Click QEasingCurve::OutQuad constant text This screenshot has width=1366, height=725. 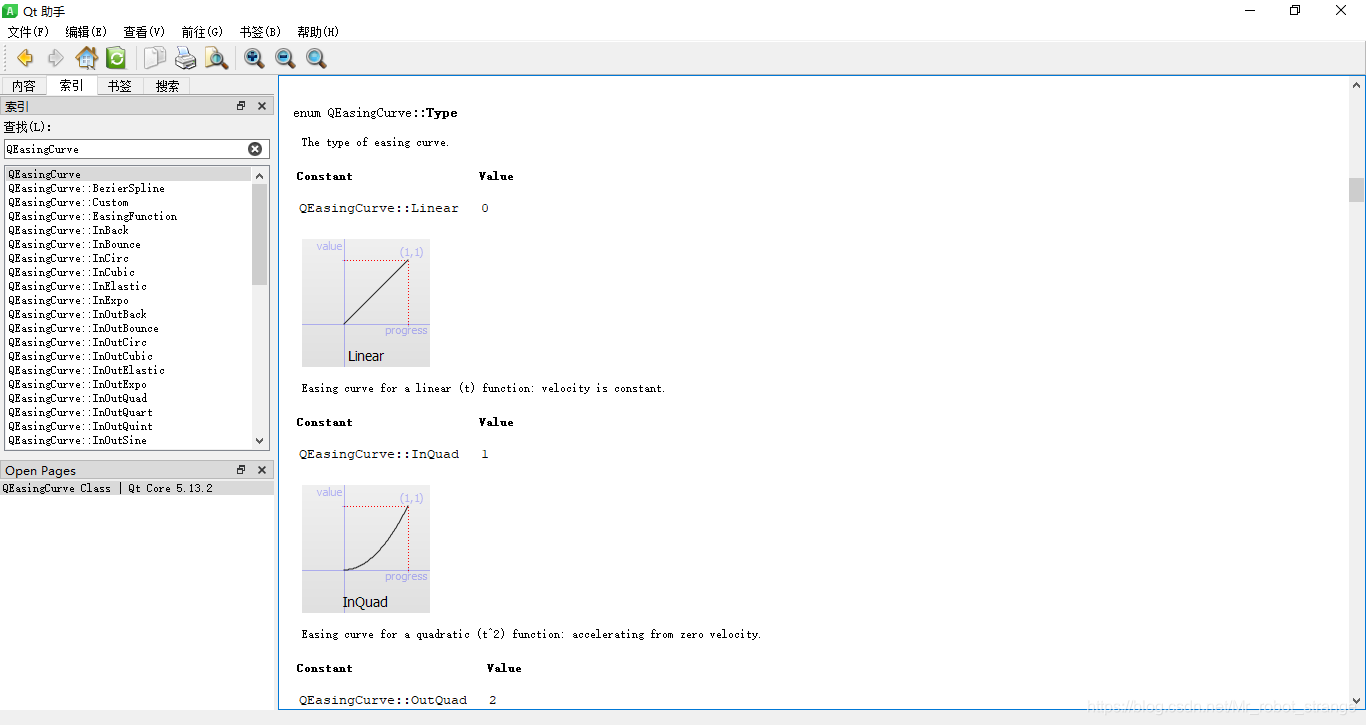[383, 700]
